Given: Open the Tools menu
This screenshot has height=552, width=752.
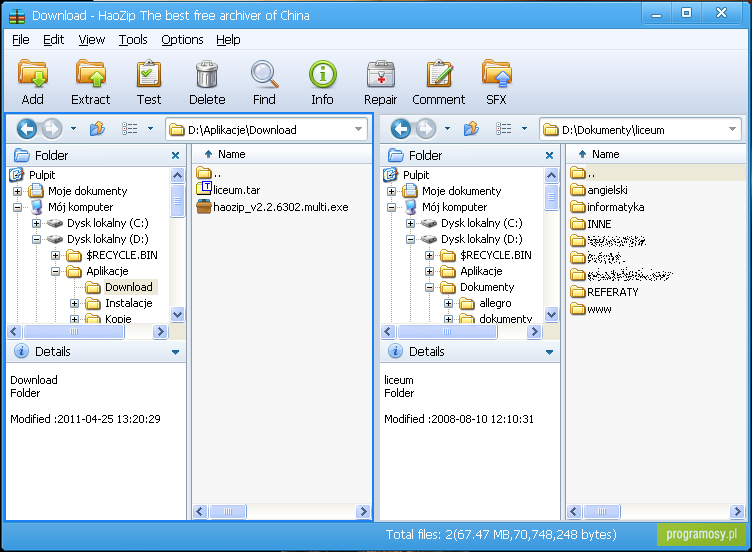Looking at the screenshot, I should point(133,40).
